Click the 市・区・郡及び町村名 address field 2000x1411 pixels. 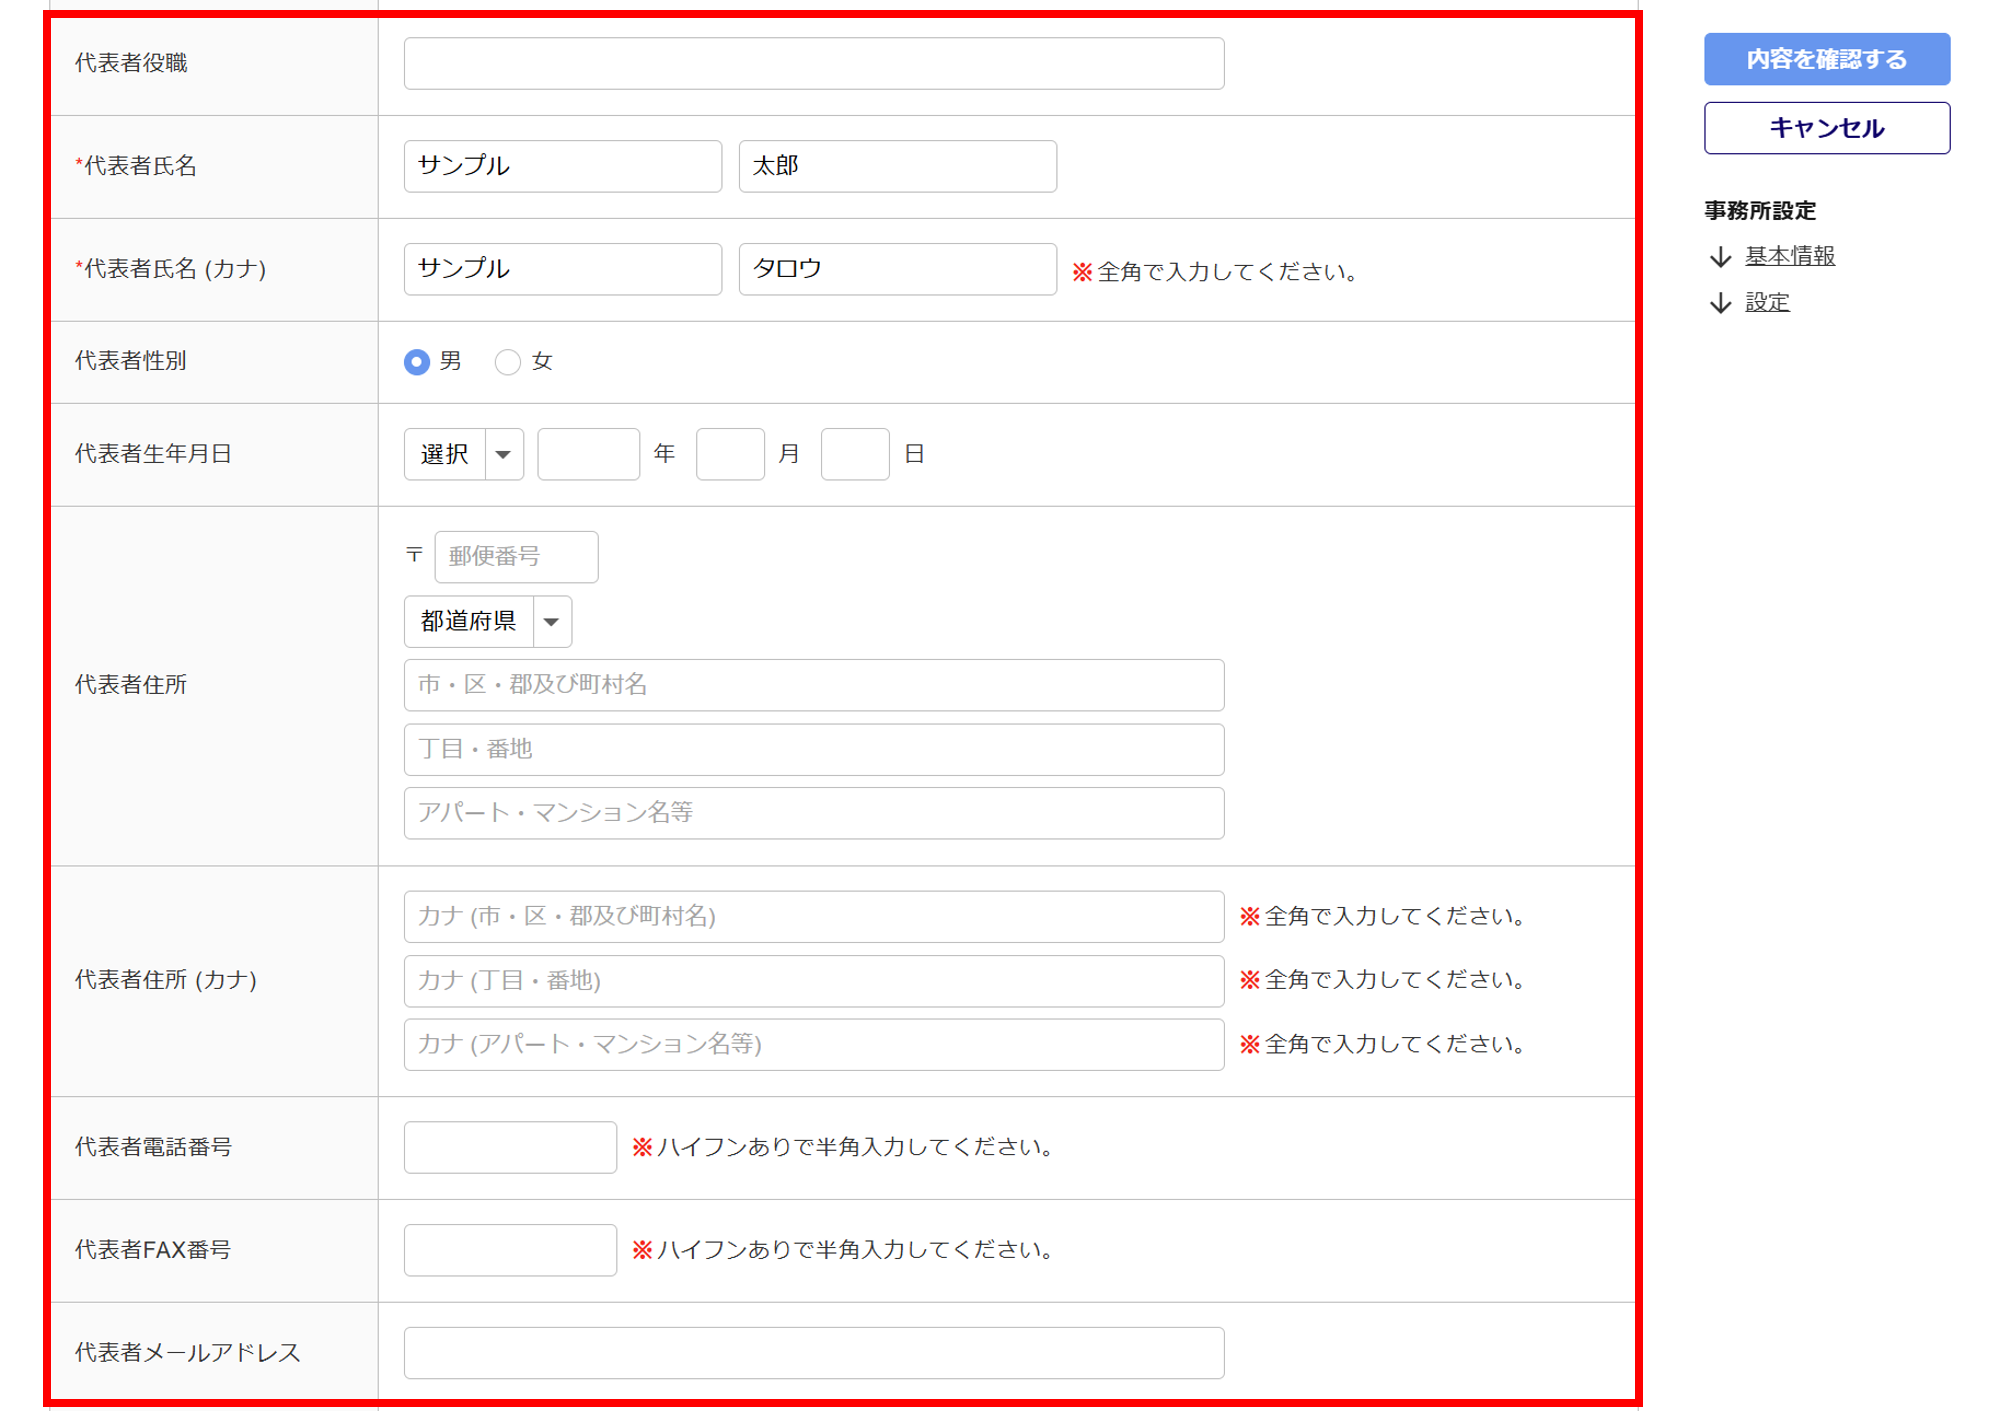tap(813, 684)
